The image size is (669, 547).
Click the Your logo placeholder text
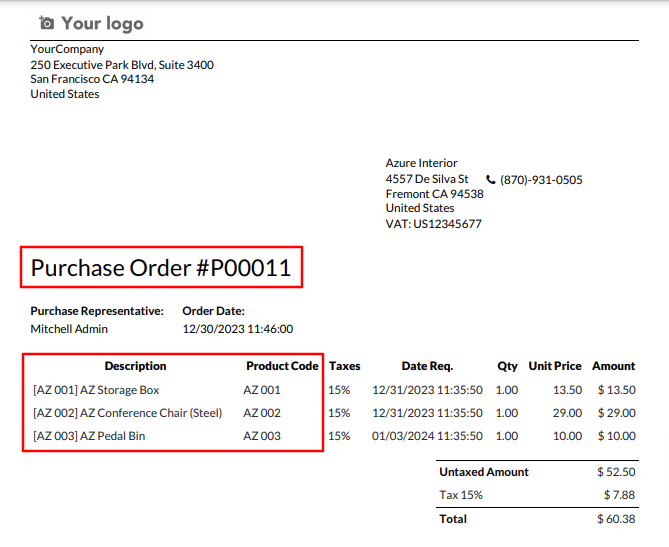pos(102,23)
